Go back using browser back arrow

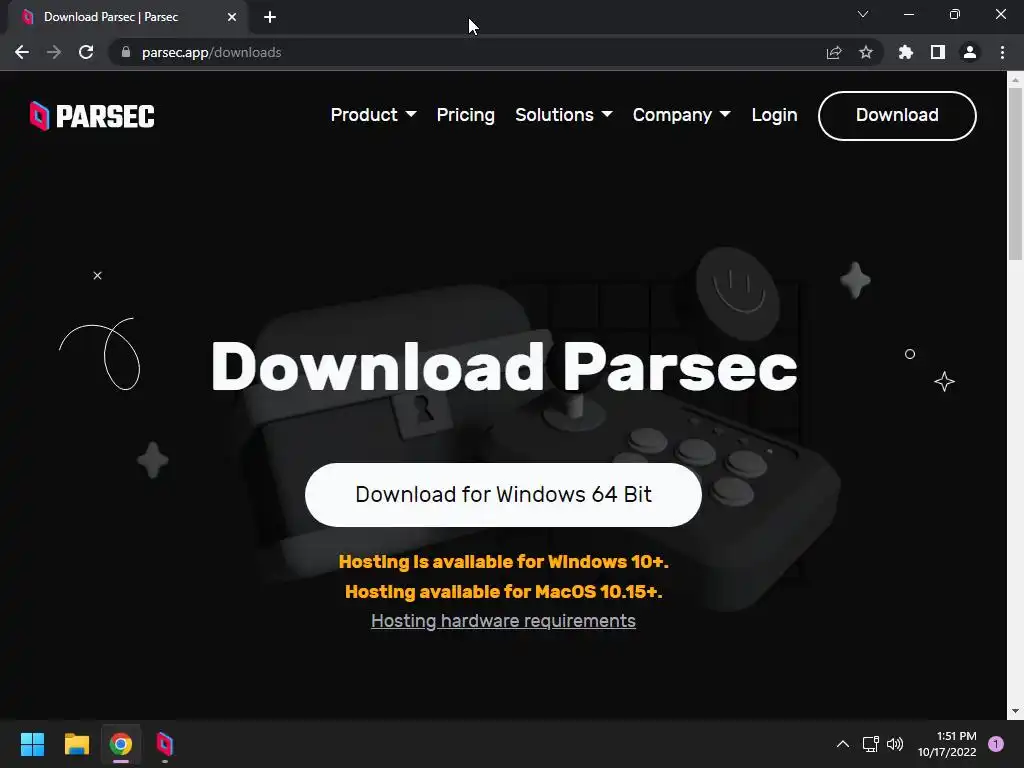point(22,52)
